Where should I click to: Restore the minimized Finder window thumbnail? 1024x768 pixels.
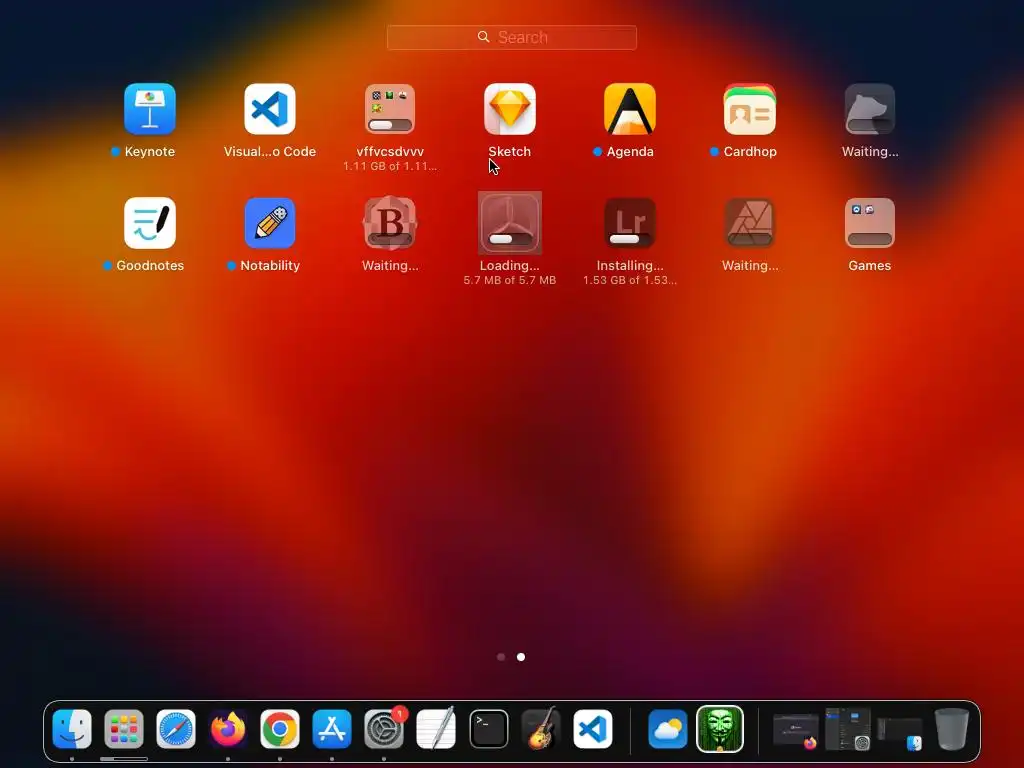900,733
